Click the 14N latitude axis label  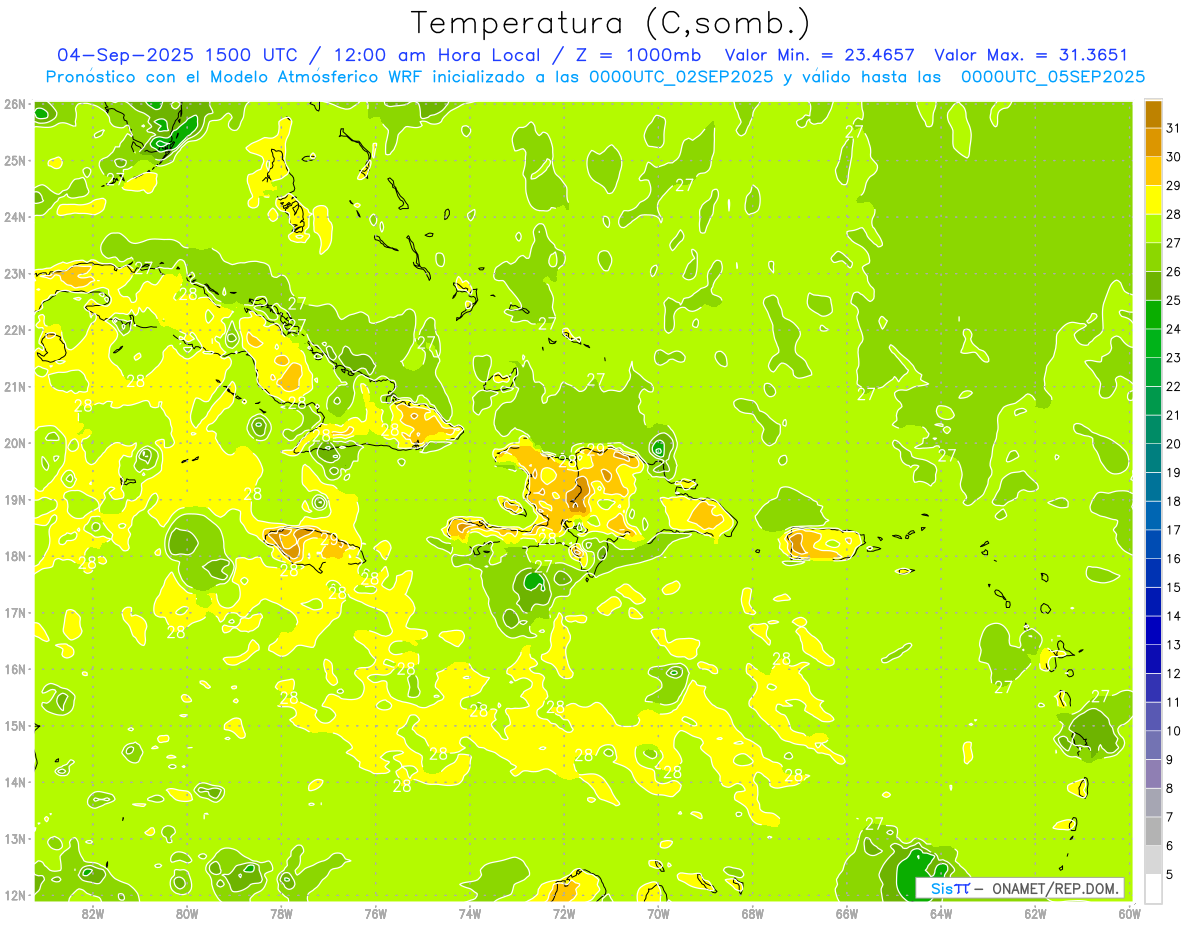click(x=15, y=782)
